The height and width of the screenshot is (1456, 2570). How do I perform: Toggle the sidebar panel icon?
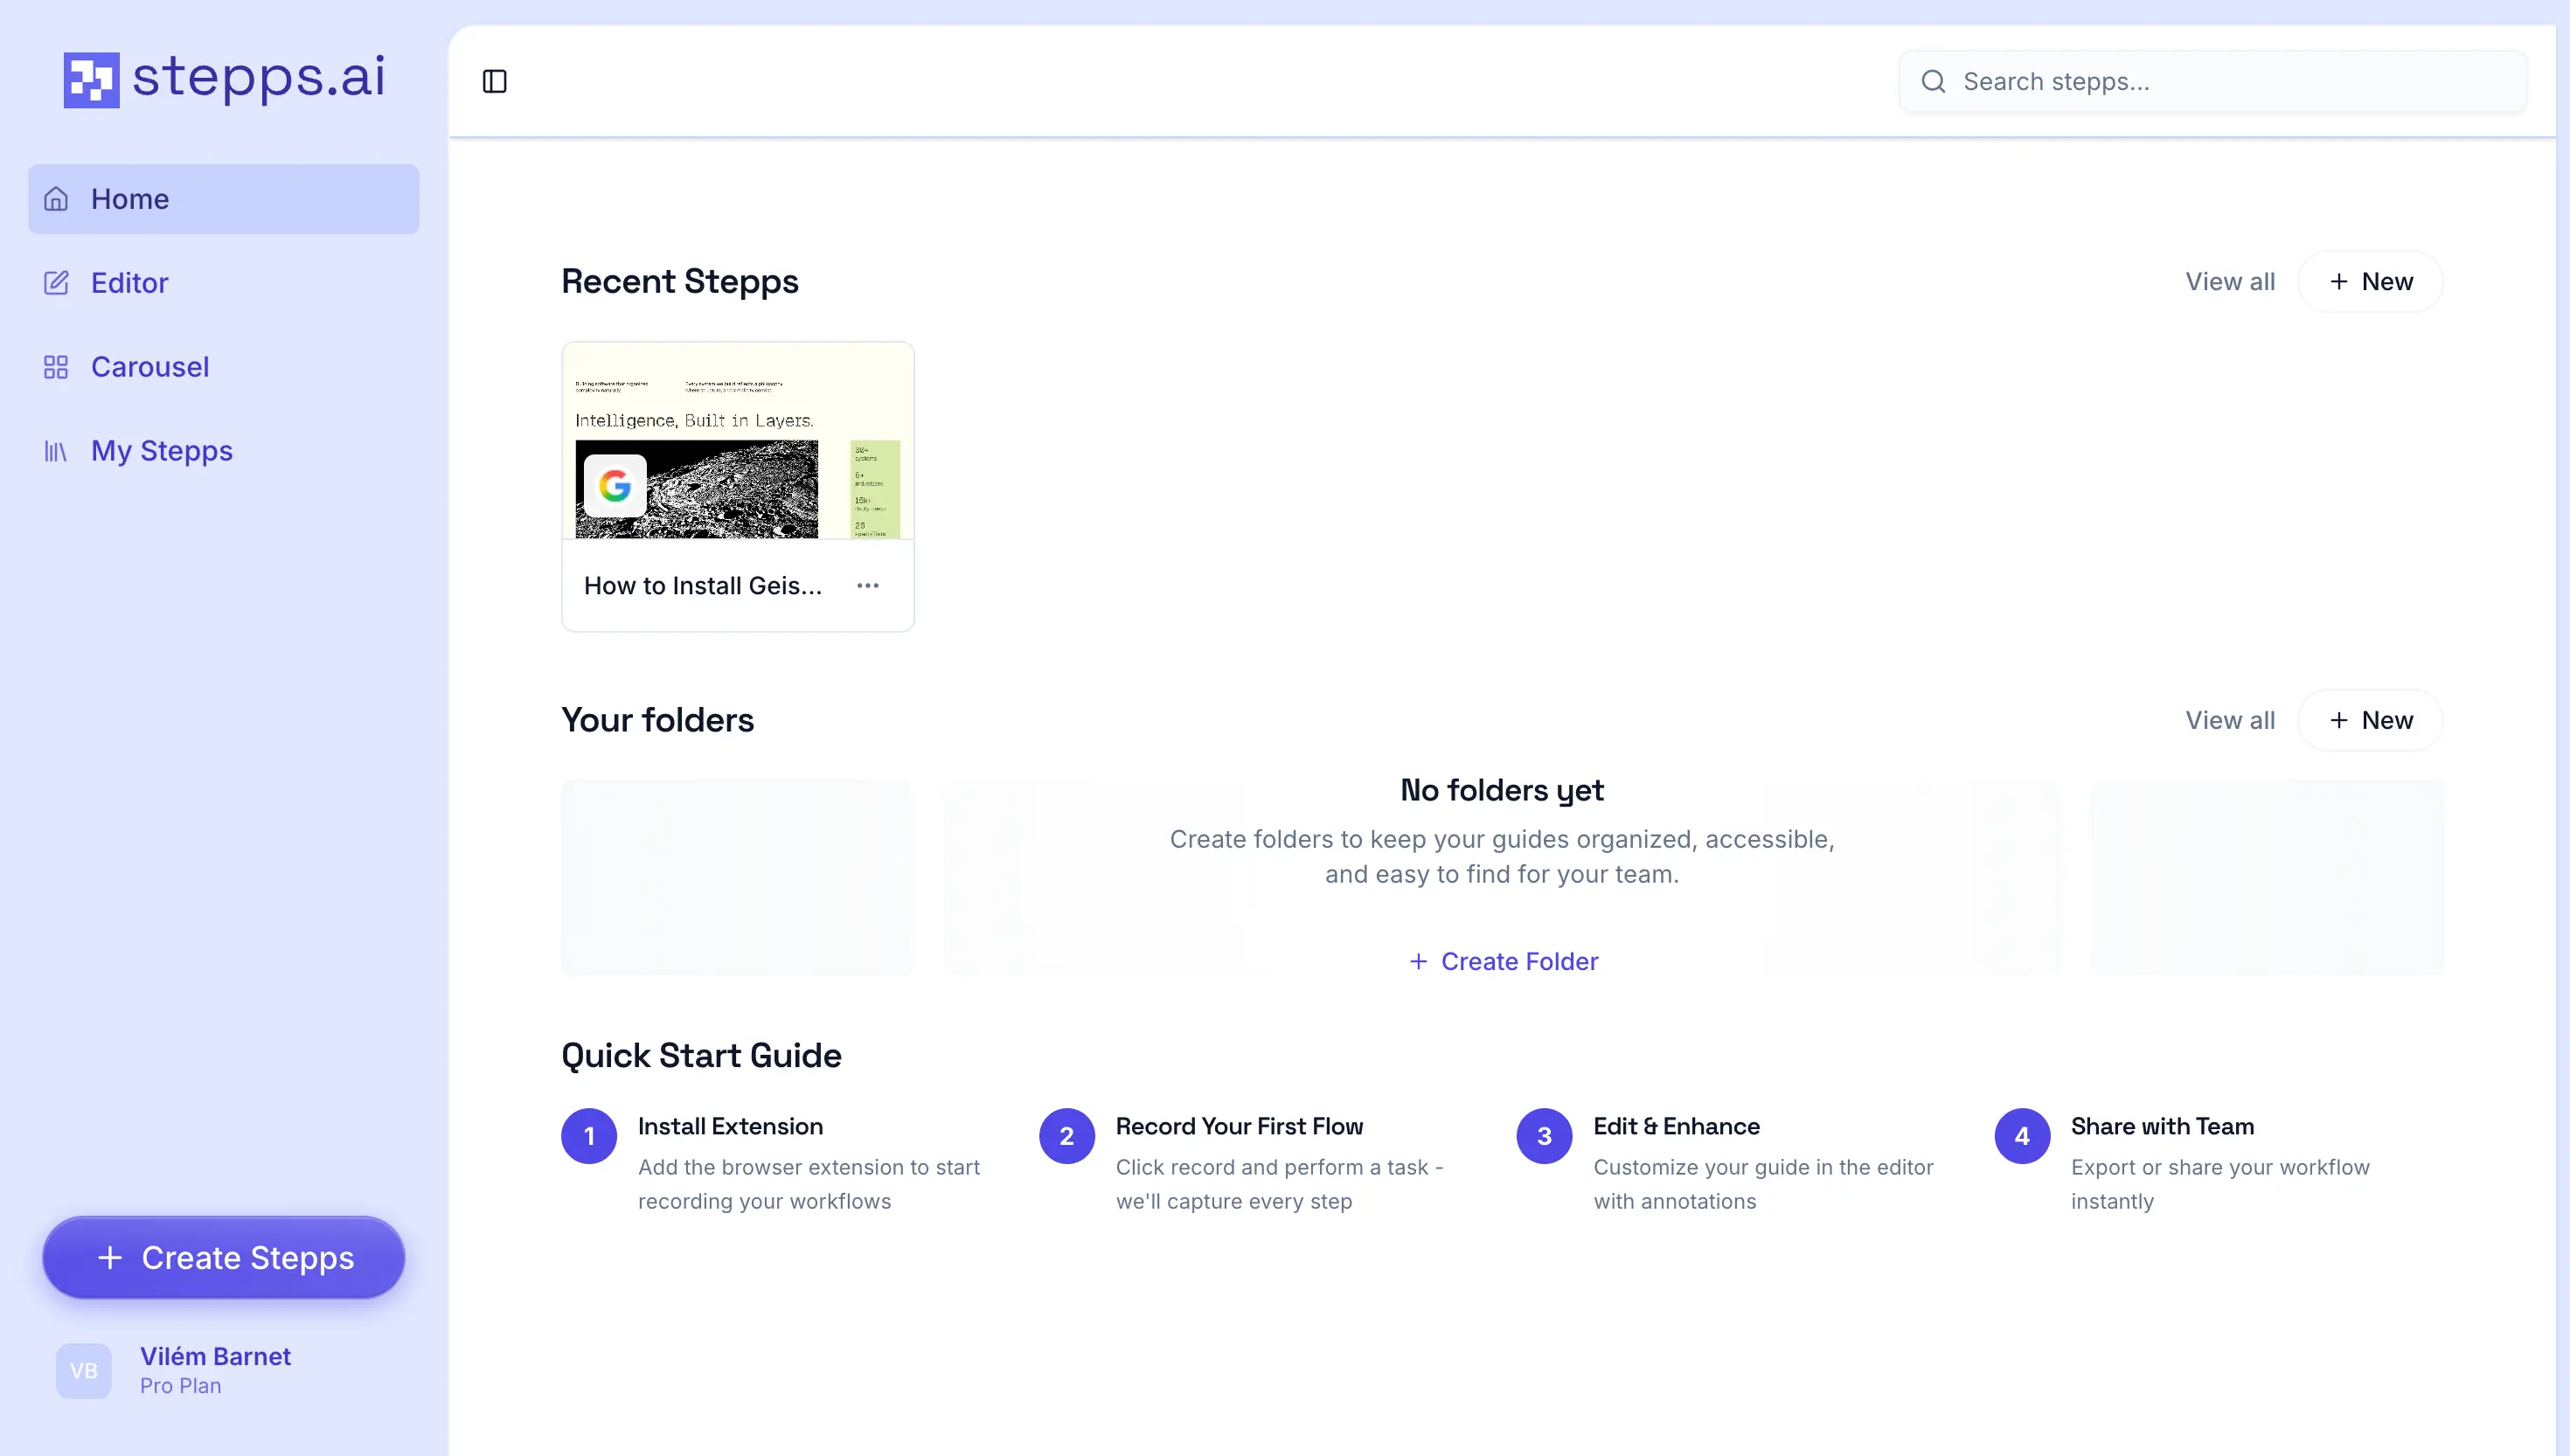(494, 81)
